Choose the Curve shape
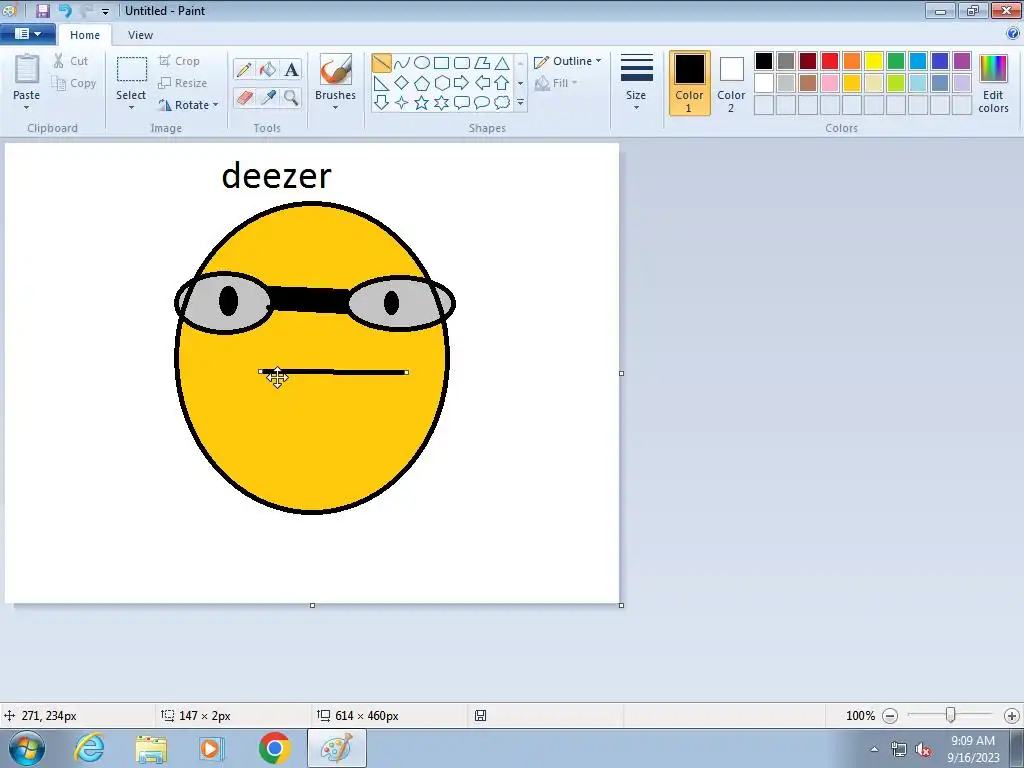The image size is (1024, 768). [402, 63]
